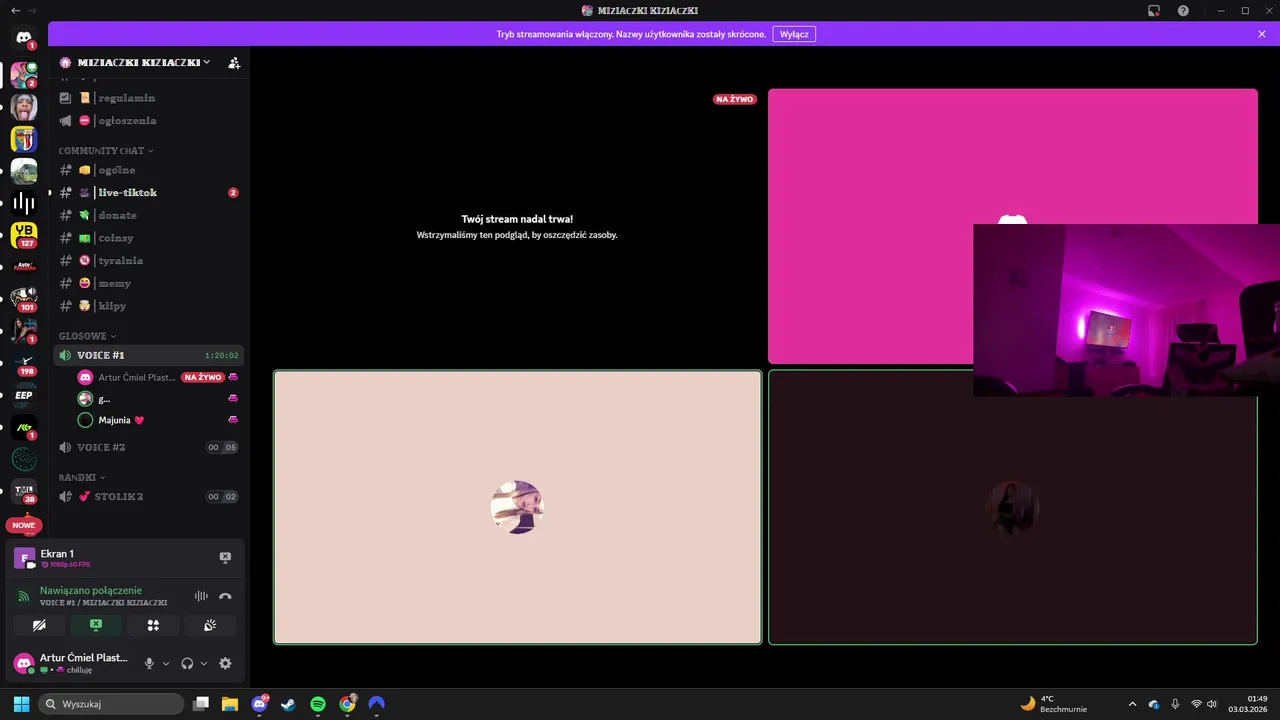Open the white sound-wave bars server icon
The height and width of the screenshot is (720, 1280).
[x=24, y=203]
